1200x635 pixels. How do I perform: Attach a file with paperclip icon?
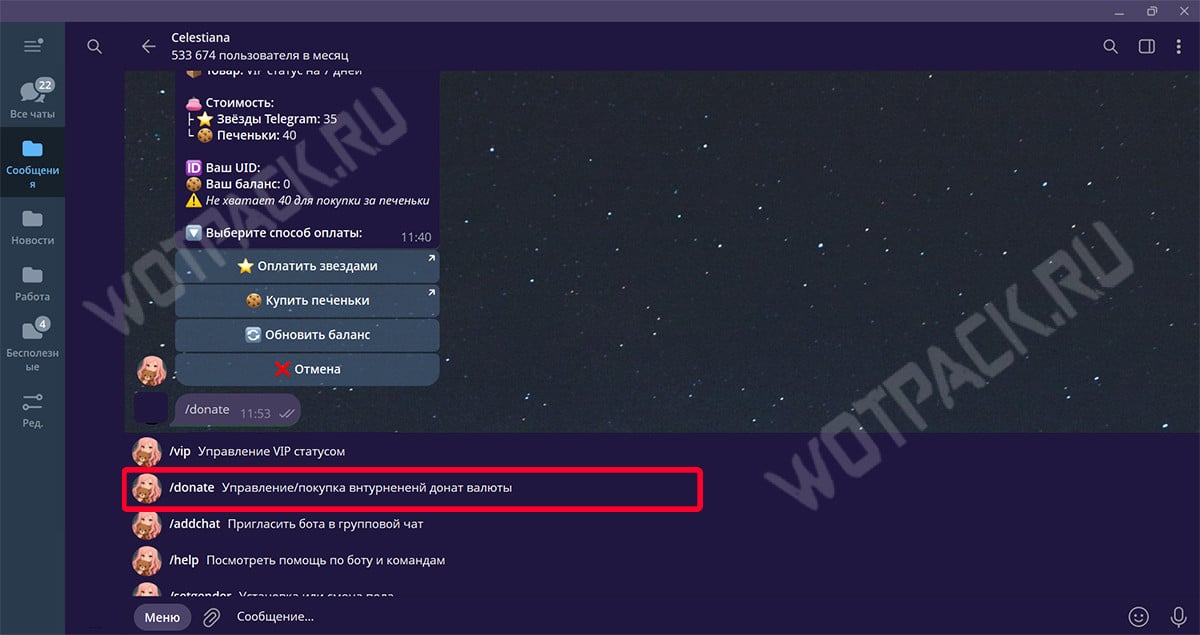211,617
